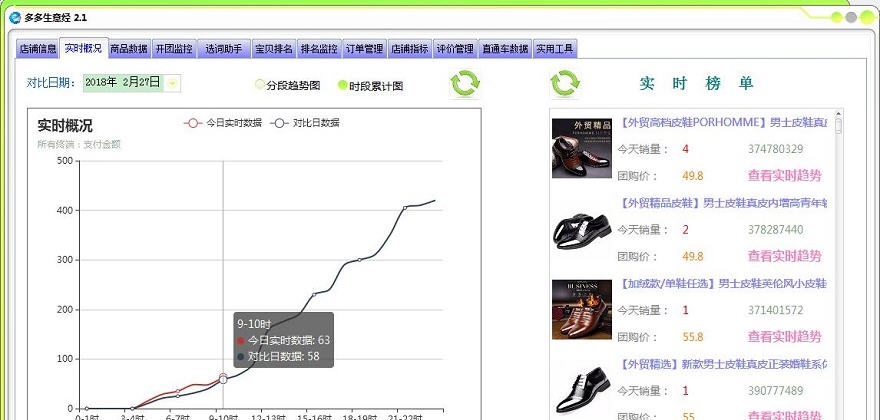Screen dimensions: 880x420
Task: Open the 订单管理 tab
Action: click(x=364, y=49)
